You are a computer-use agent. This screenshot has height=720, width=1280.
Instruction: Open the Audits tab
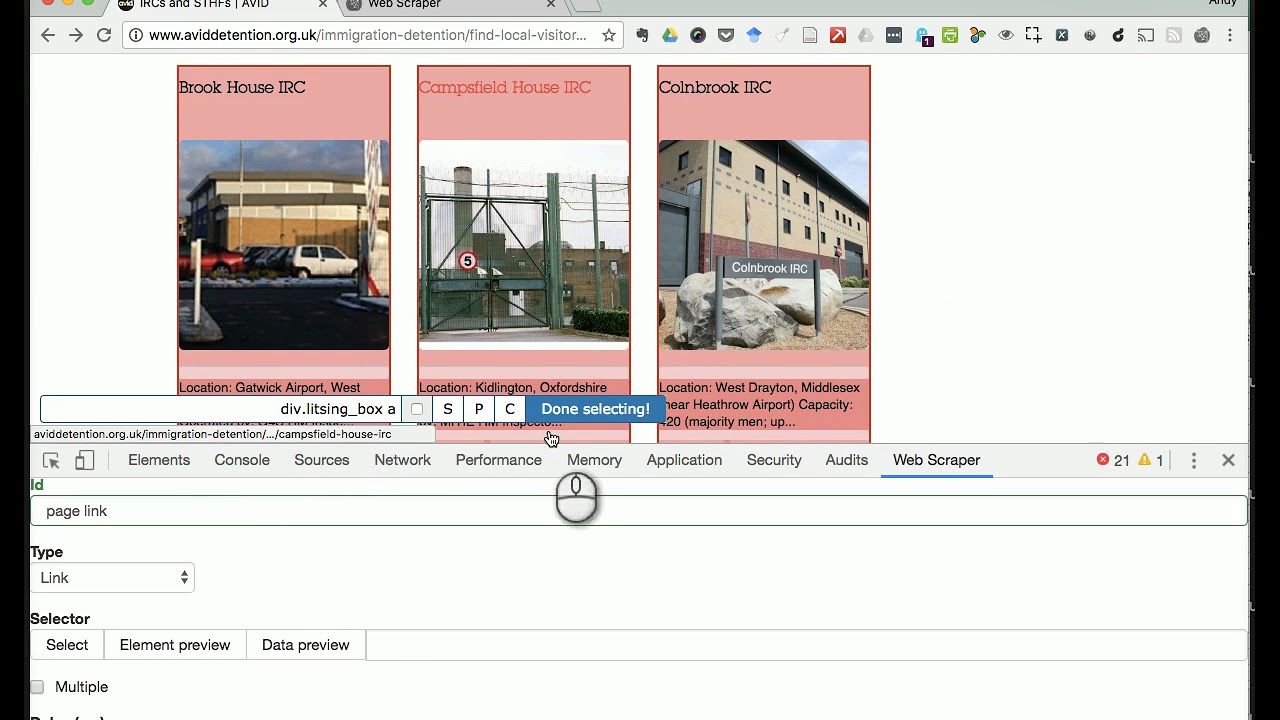coord(847,460)
